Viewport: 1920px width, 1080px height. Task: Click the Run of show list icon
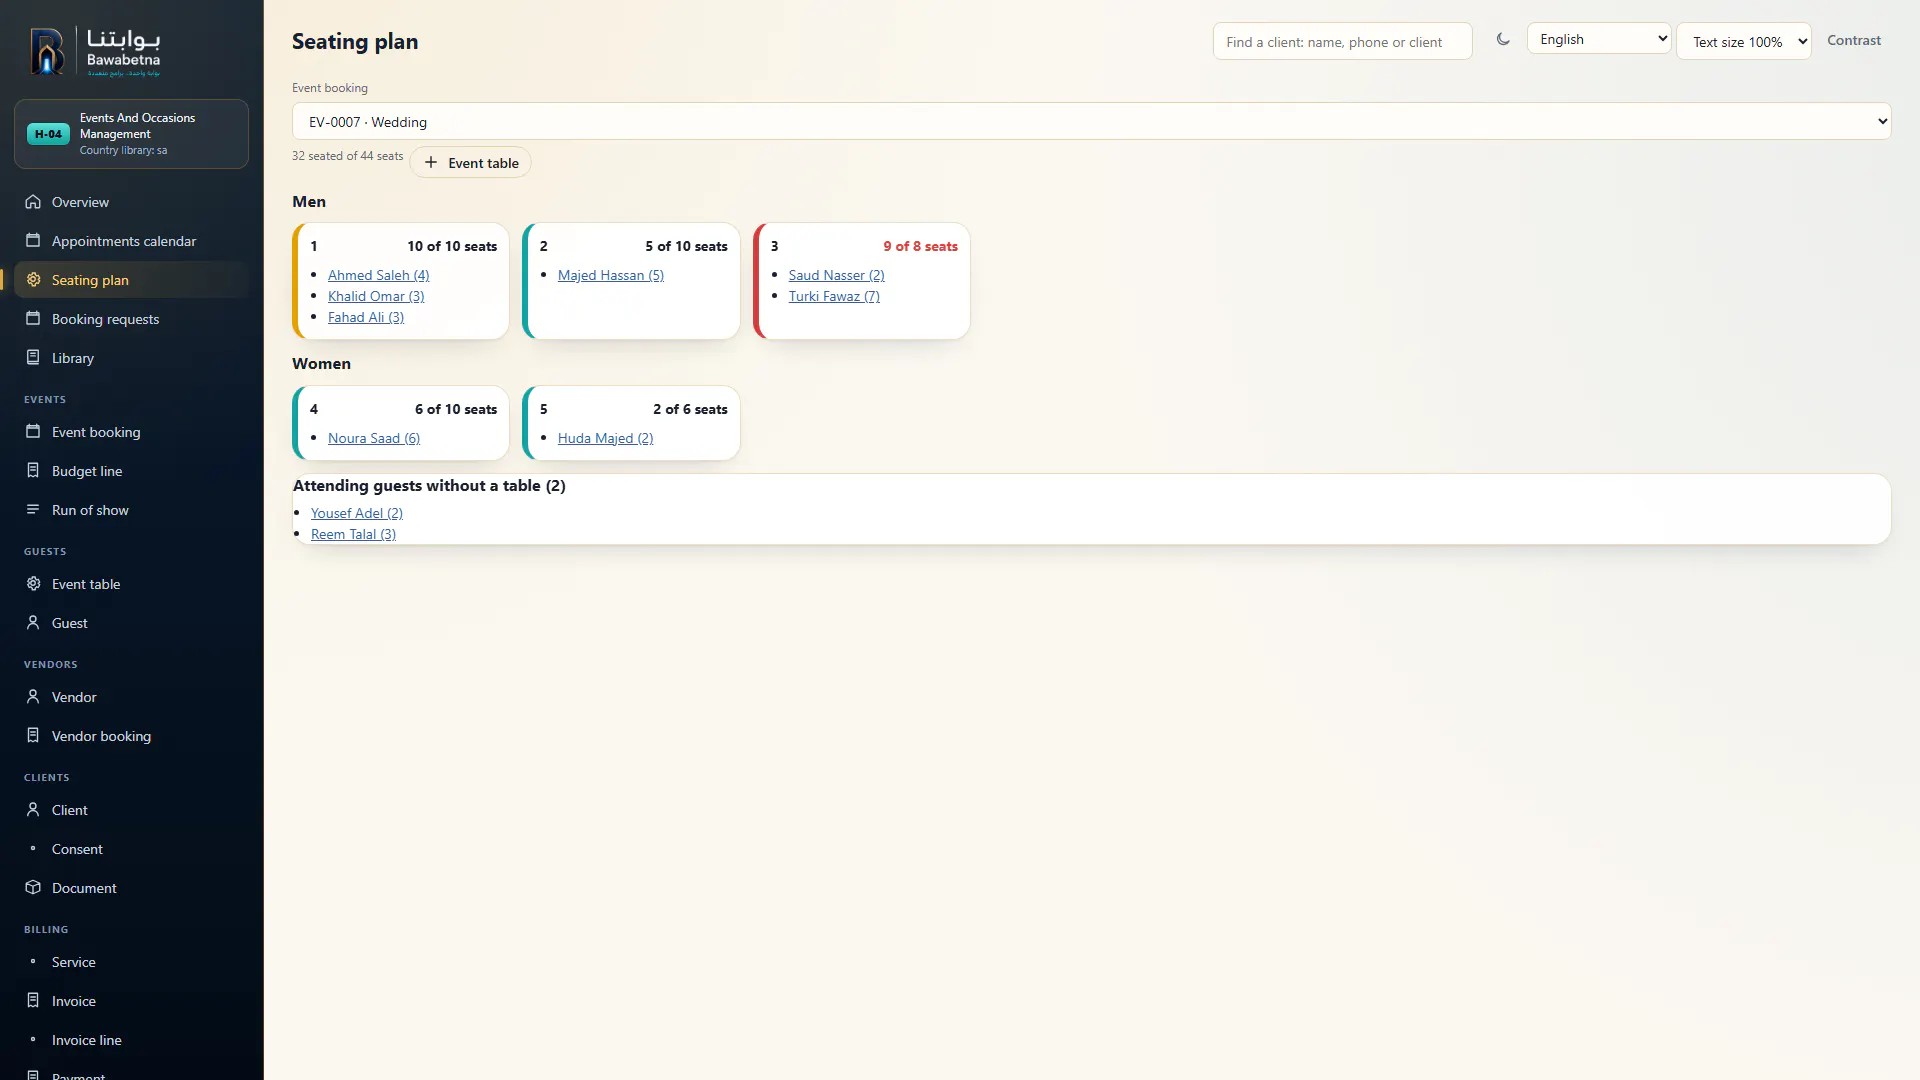(x=33, y=510)
